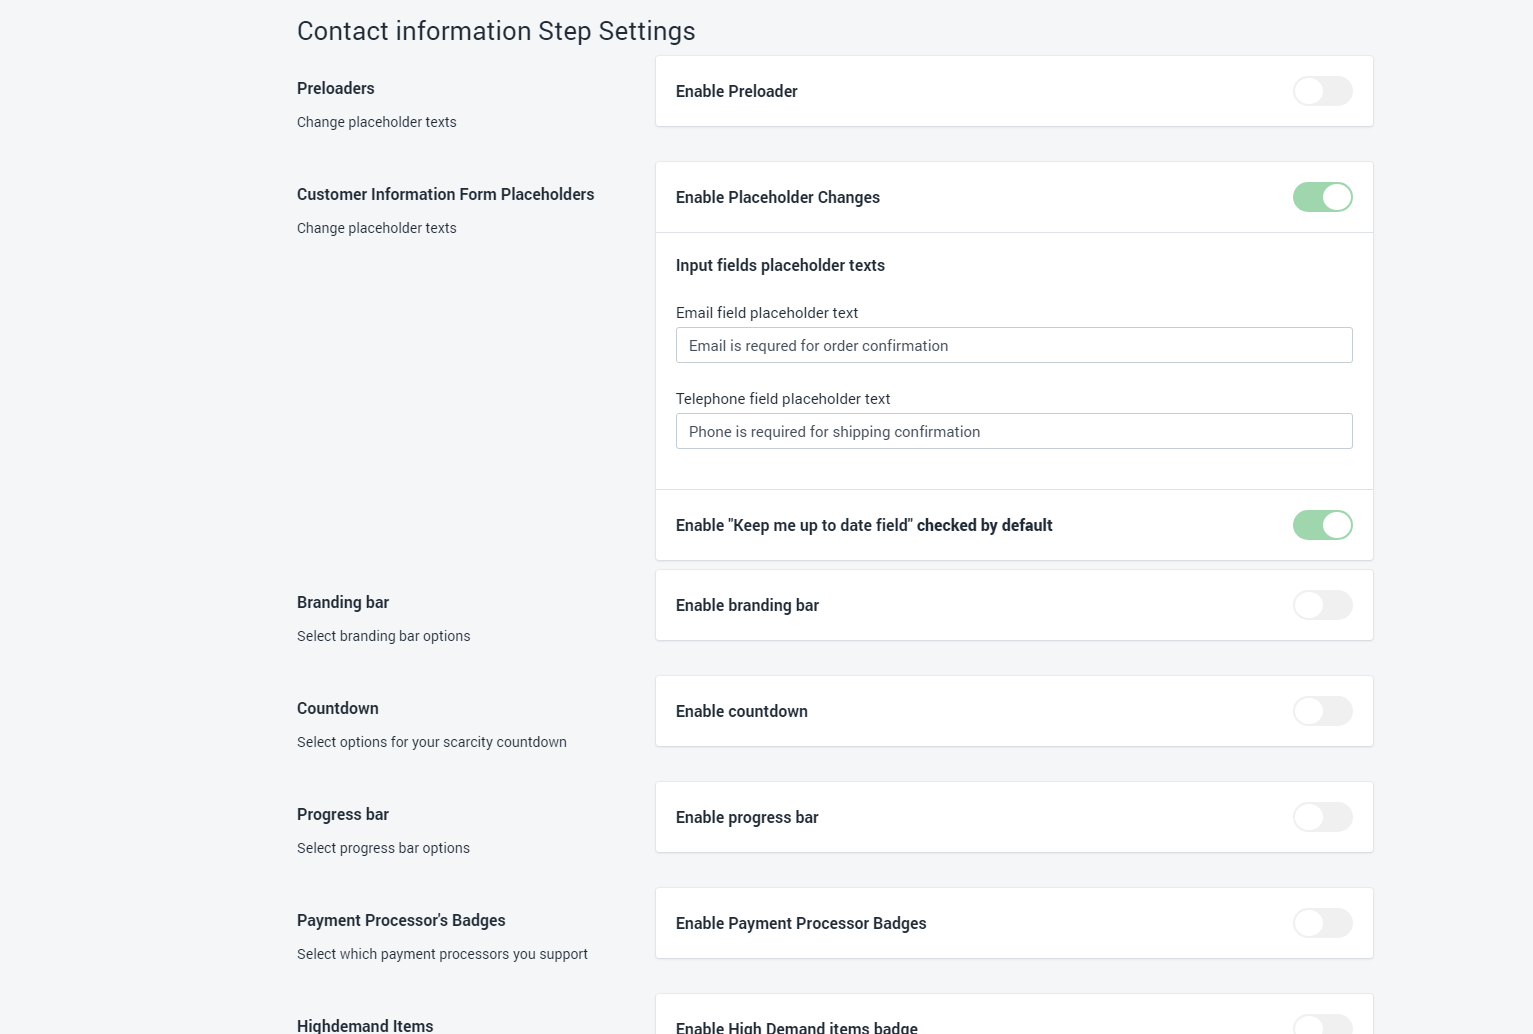Enable the branding bar switch
This screenshot has width=1533, height=1034.
(1322, 605)
